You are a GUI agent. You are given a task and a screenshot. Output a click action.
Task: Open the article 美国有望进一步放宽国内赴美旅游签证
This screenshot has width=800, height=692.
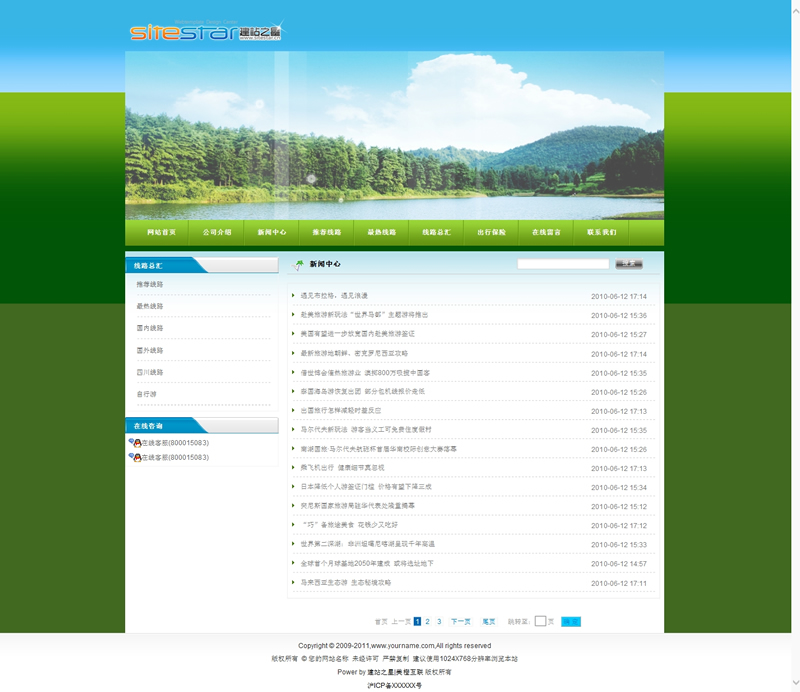(357, 334)
